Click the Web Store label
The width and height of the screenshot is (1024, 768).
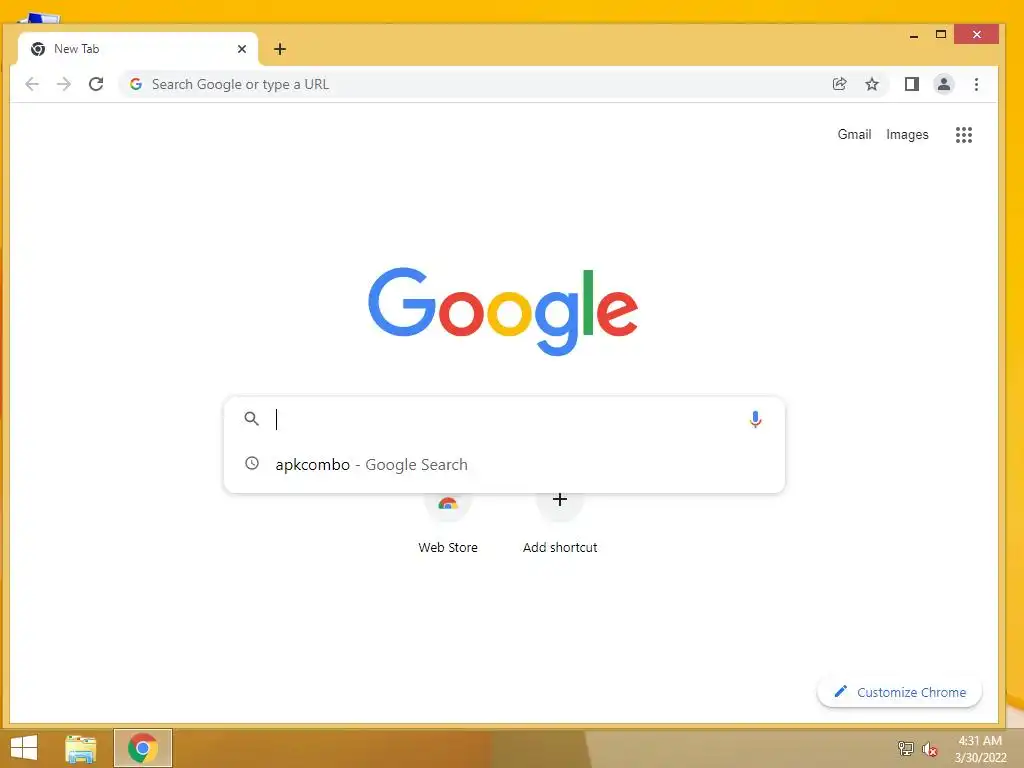448,547
